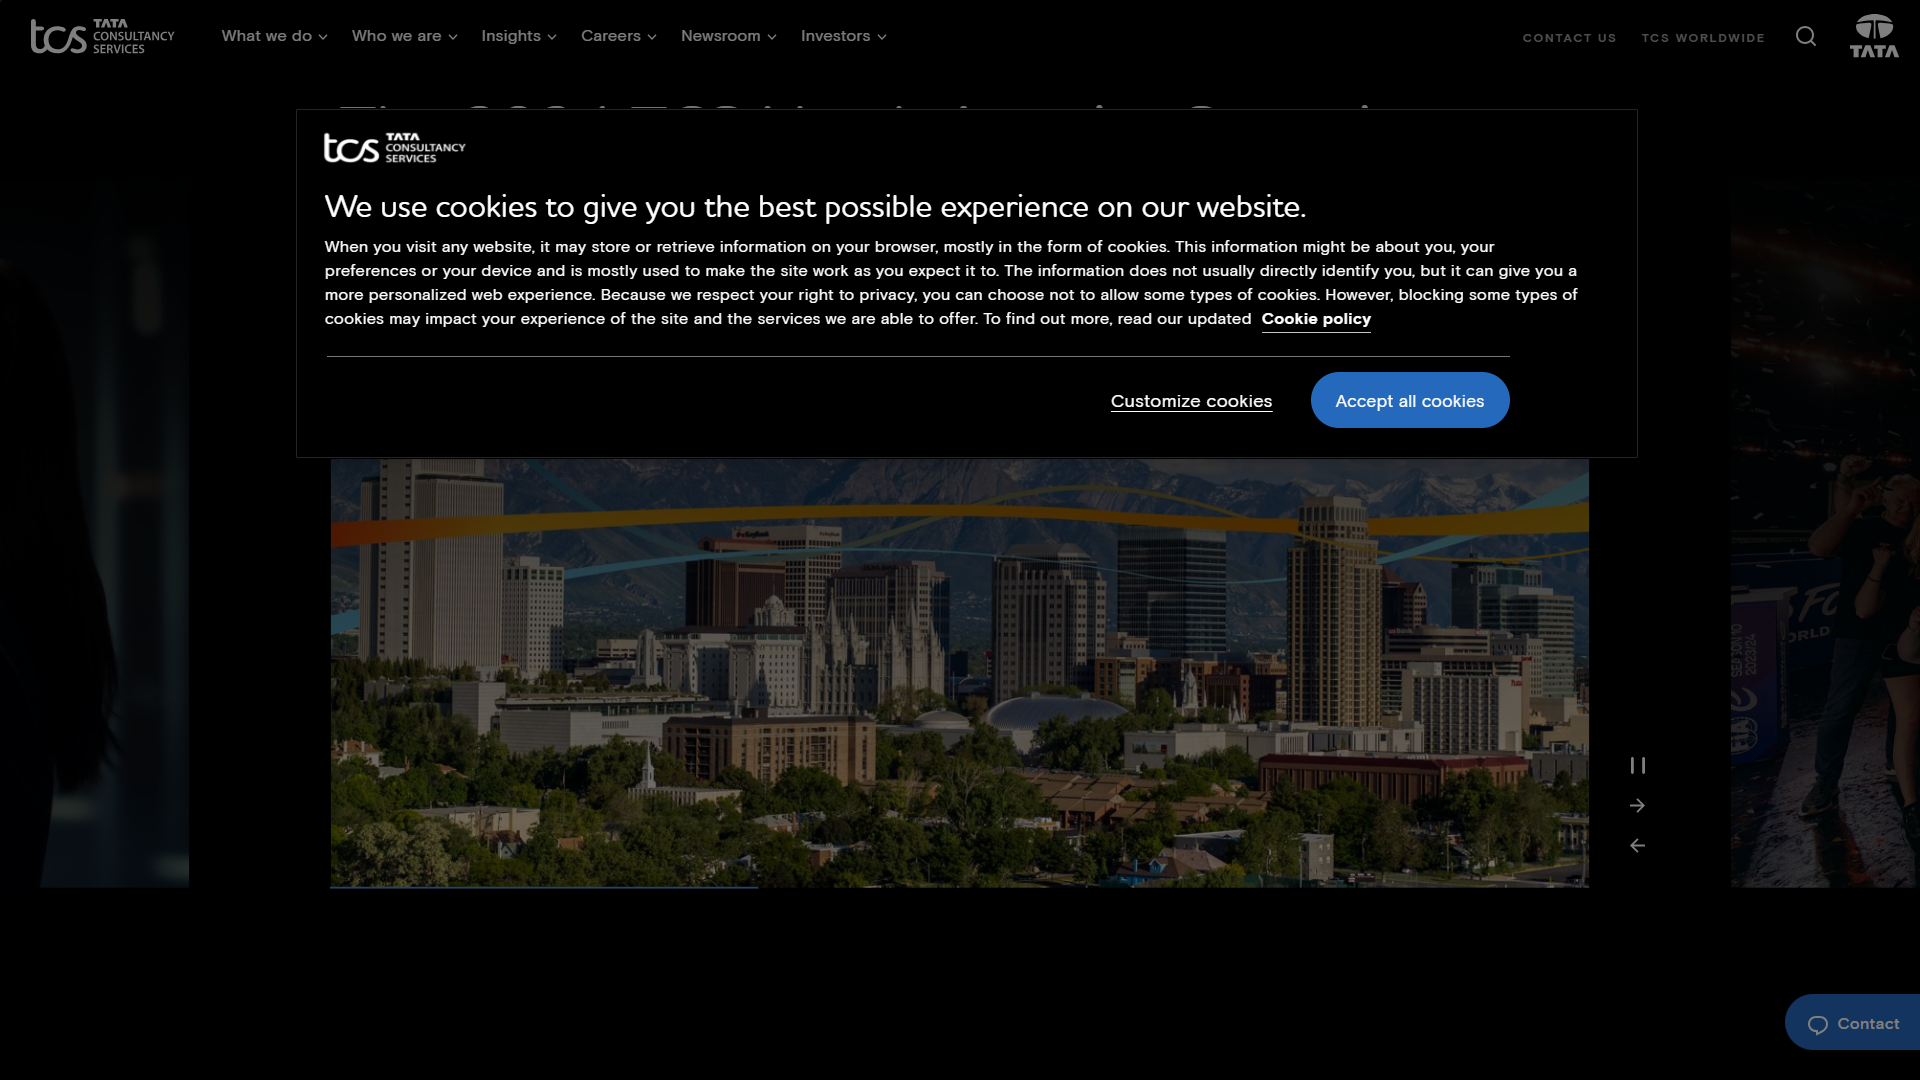
Task: Expand the Who we are dropdown
Action: [x=402, y=36]
